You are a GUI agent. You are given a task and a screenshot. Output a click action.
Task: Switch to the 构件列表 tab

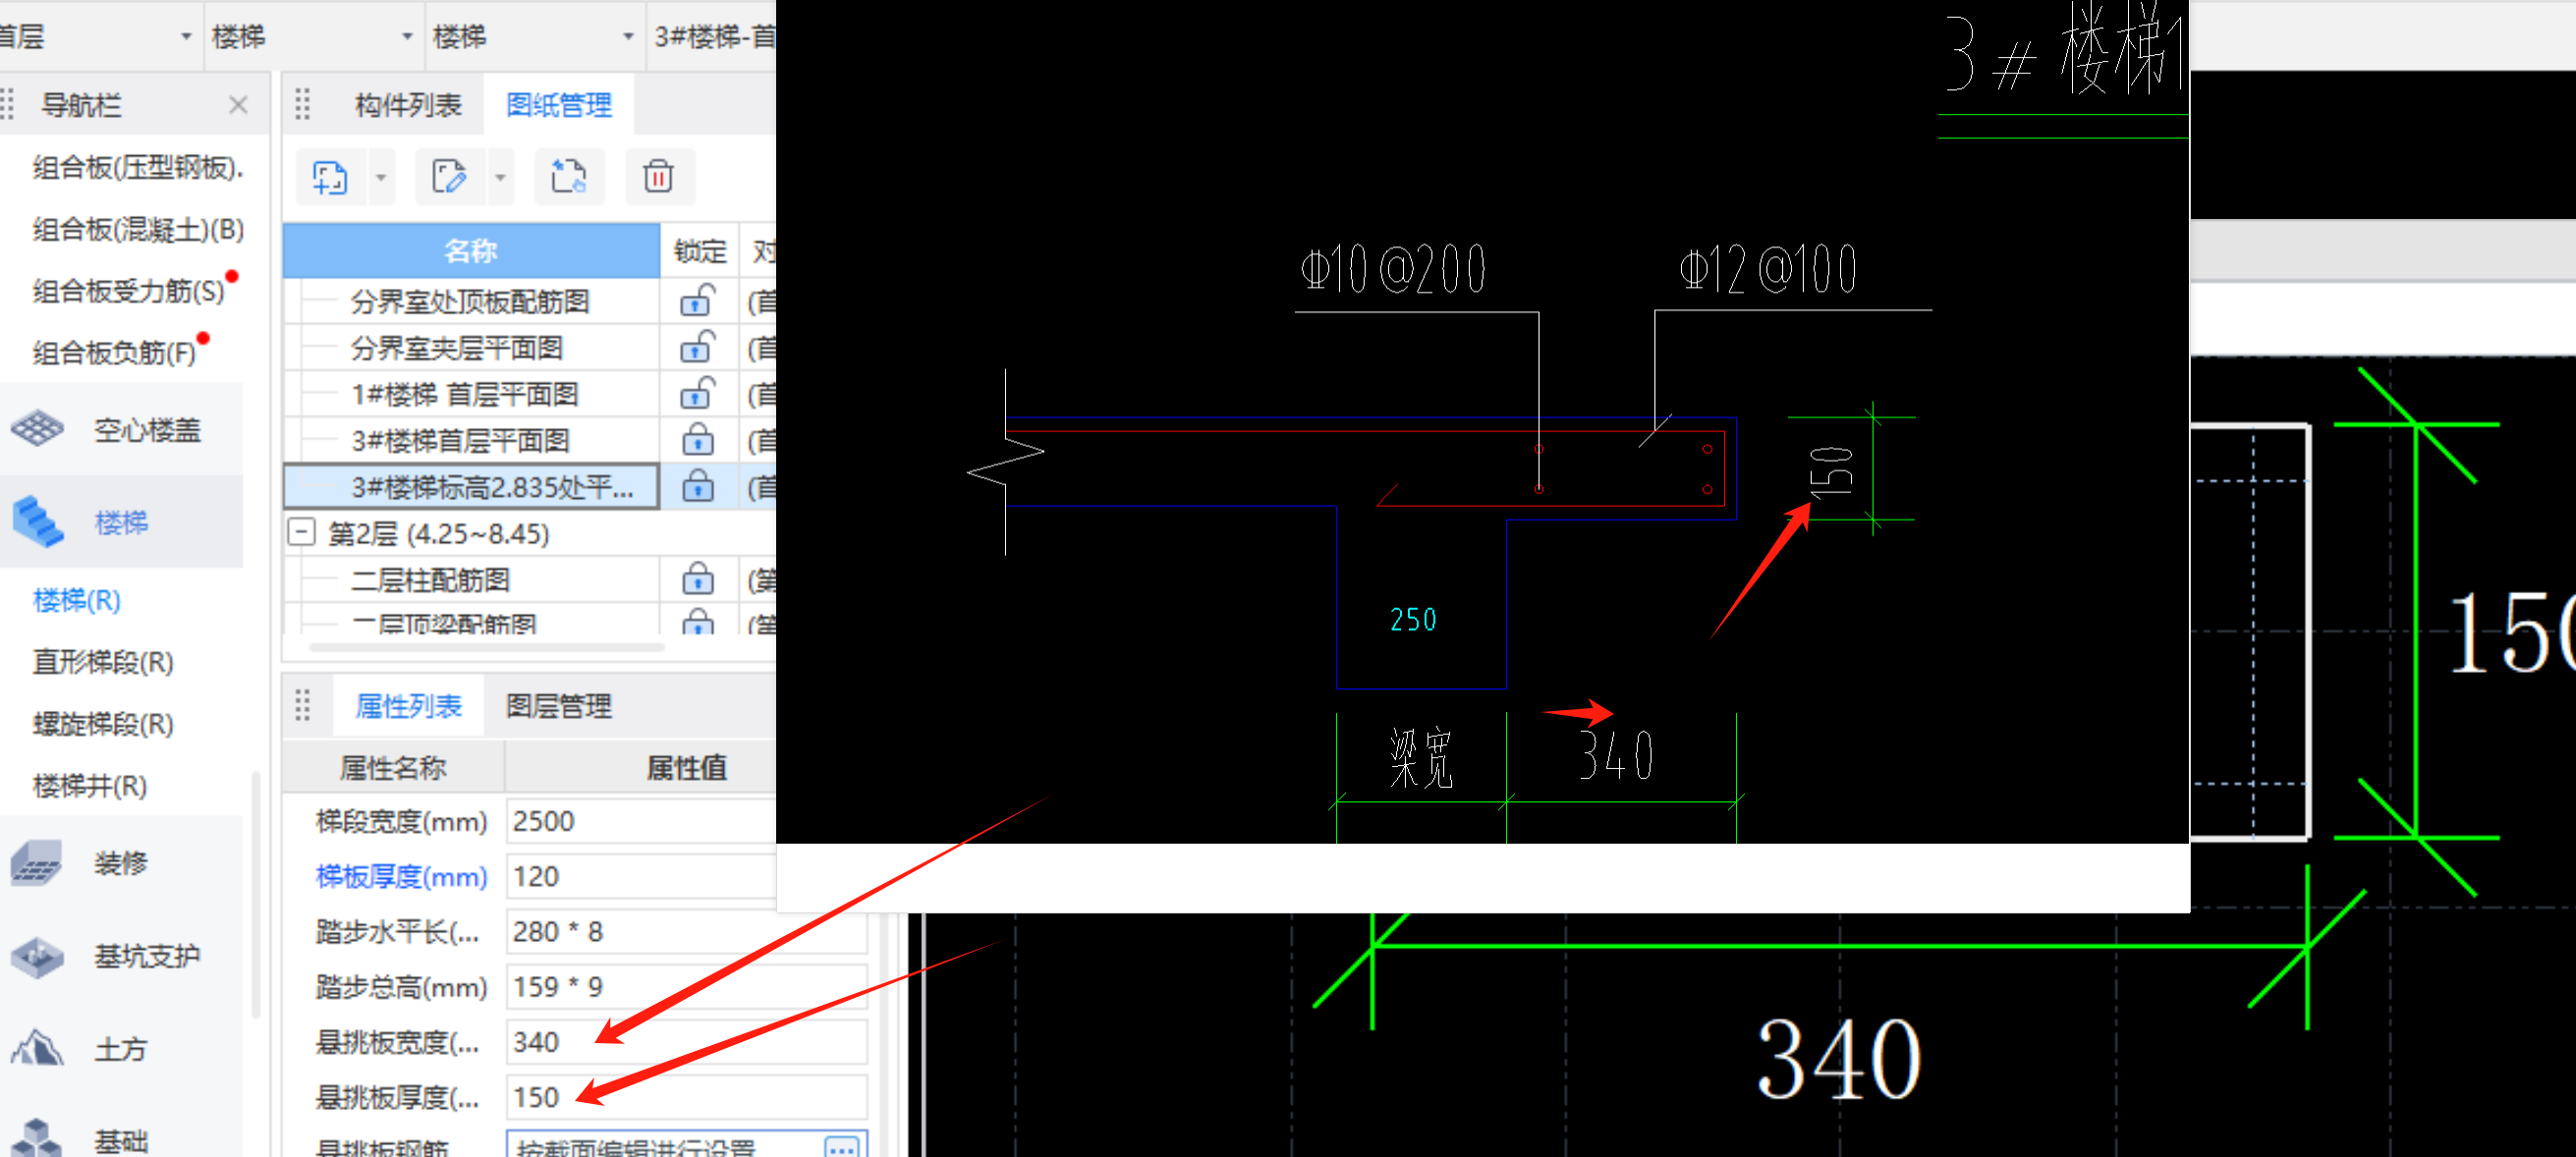tap(408, 105)
